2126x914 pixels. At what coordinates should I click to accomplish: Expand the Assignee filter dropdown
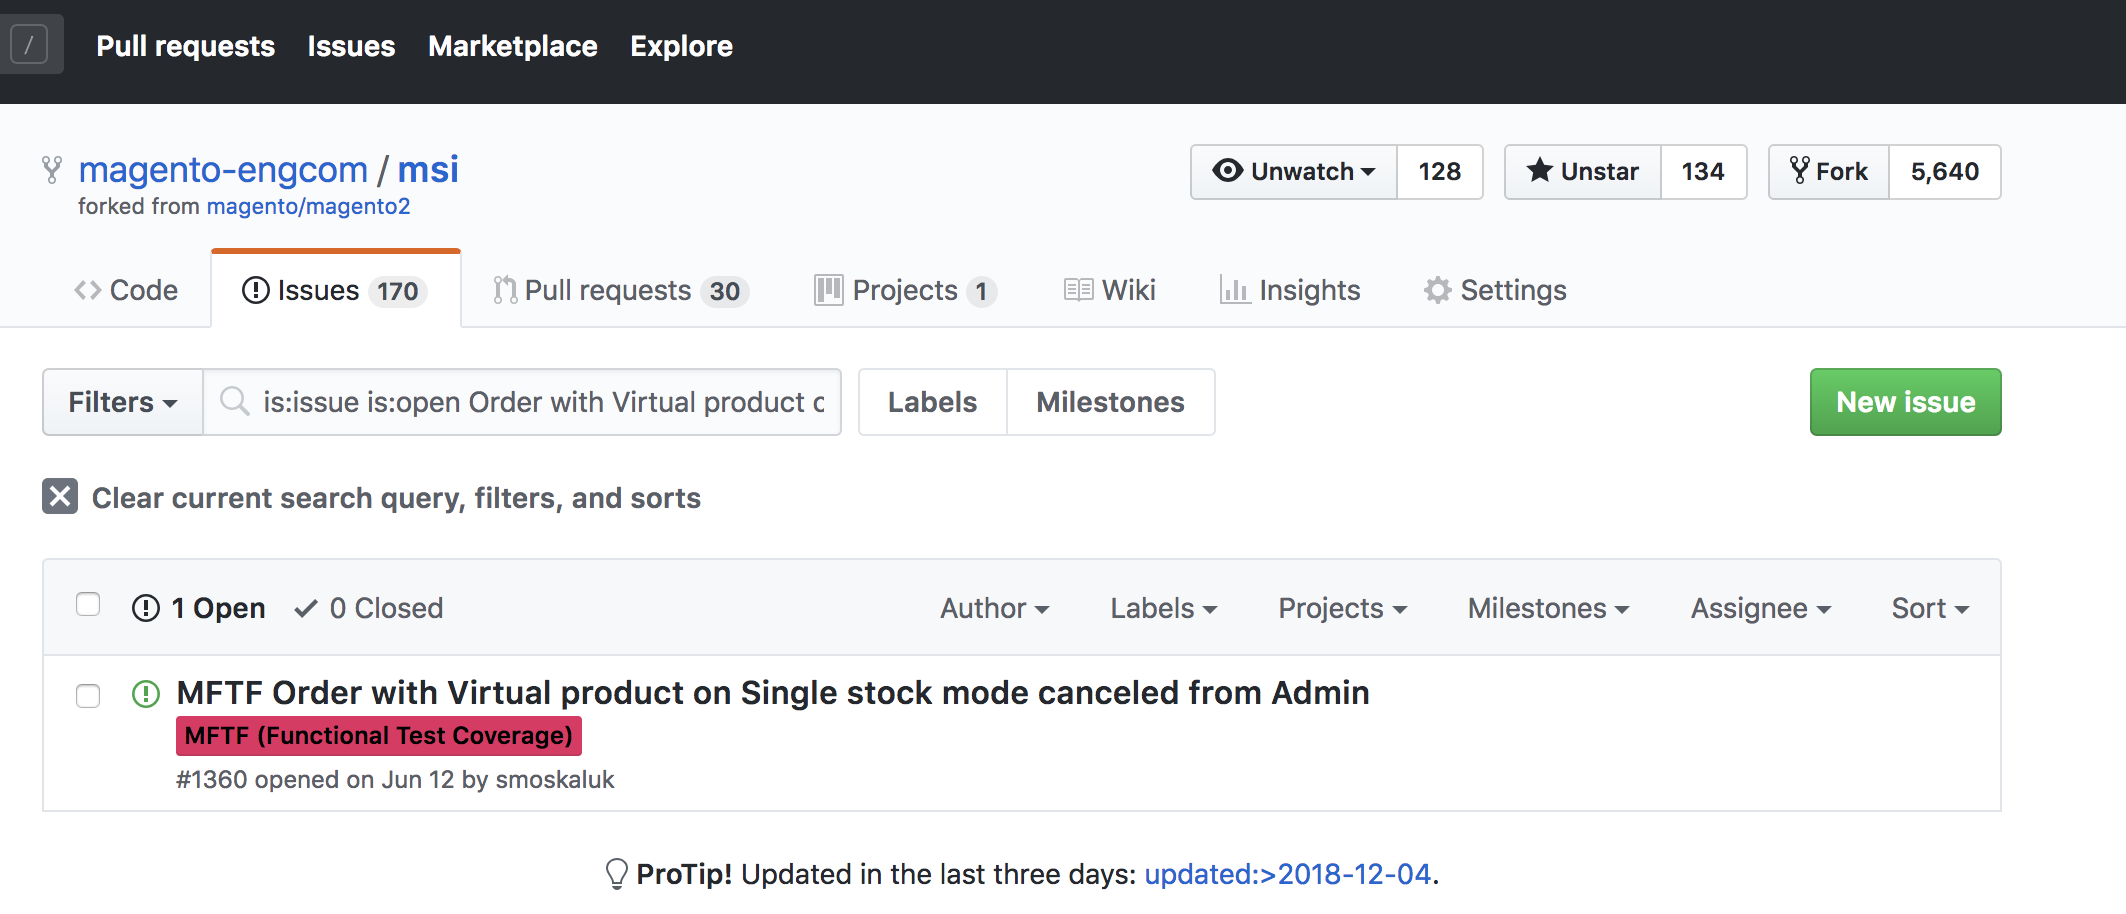1760,608
